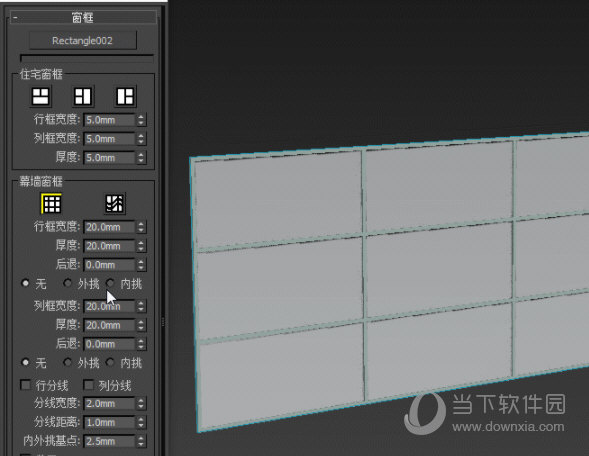Adjust 后退 spinner below 幕墙 列框宽度
This screenshot has height=456, width=589.
[x=141, y=344]
